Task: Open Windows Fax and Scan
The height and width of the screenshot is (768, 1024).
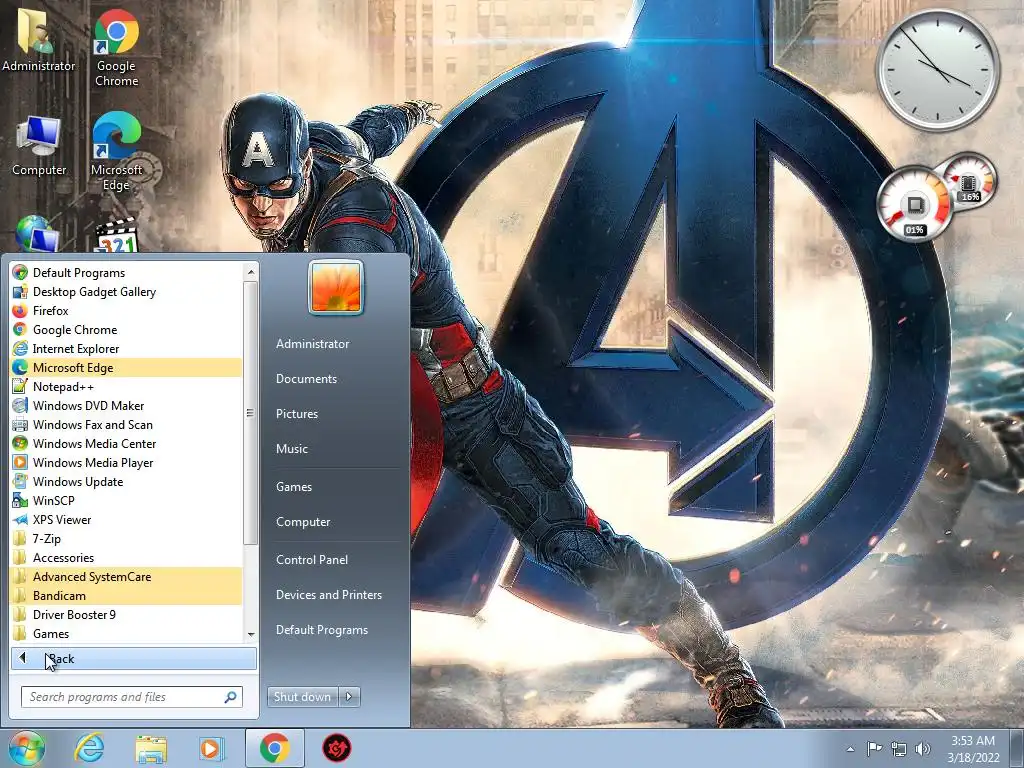Action: pyautogui.click(x=126, y=424)
